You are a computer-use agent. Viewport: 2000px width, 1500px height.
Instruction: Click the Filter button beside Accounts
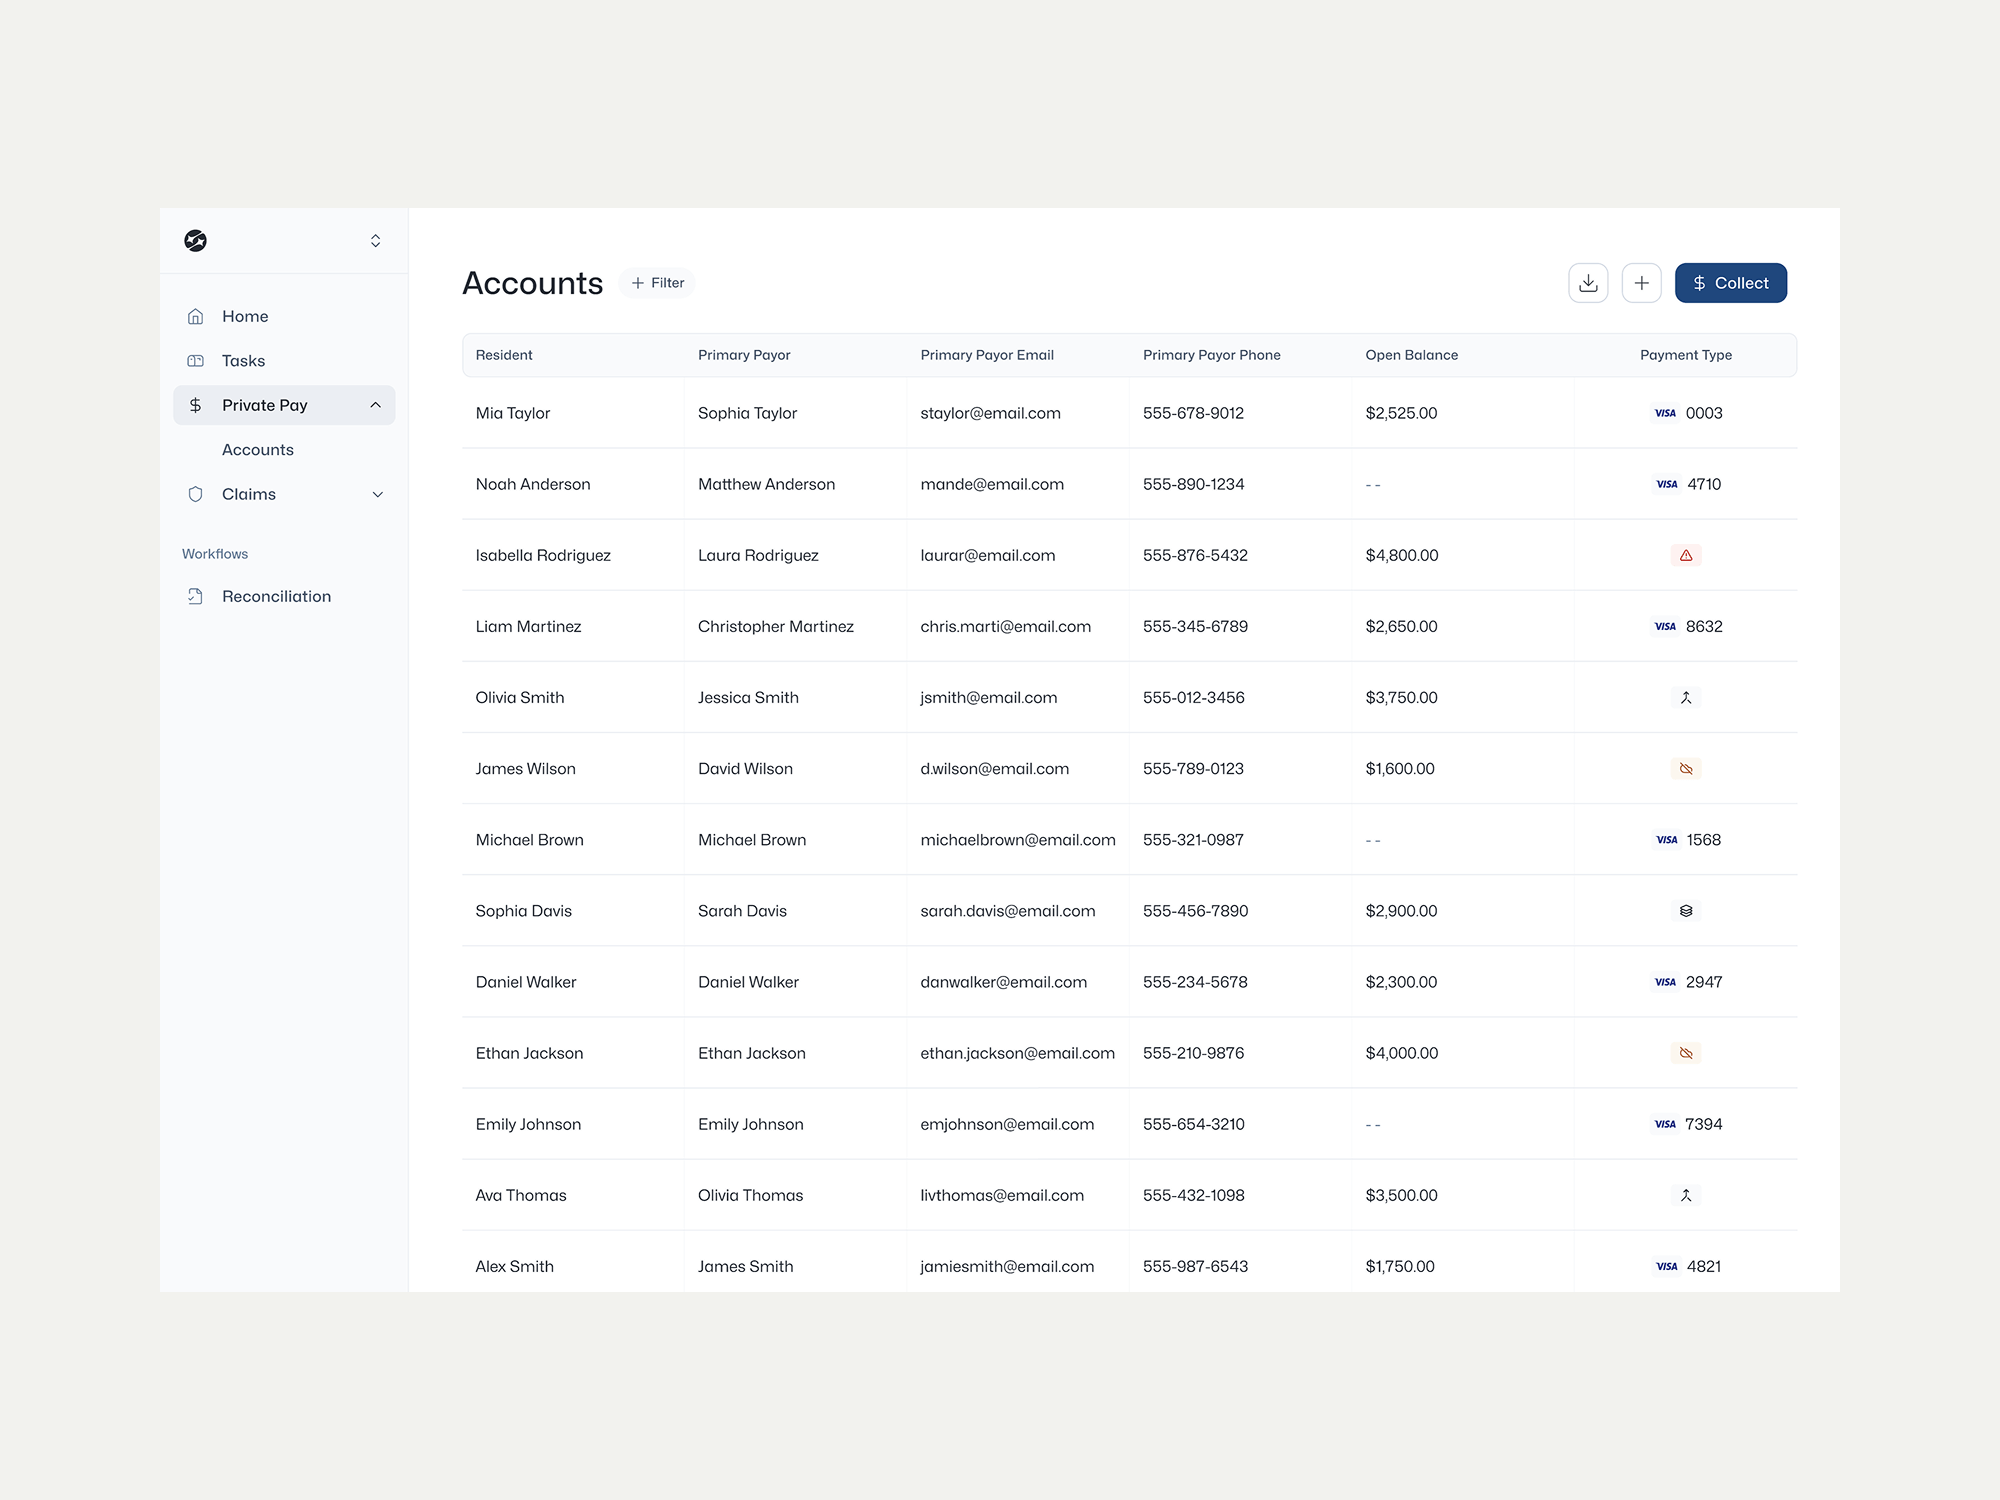pyautogui.click(x=658, y=283)
